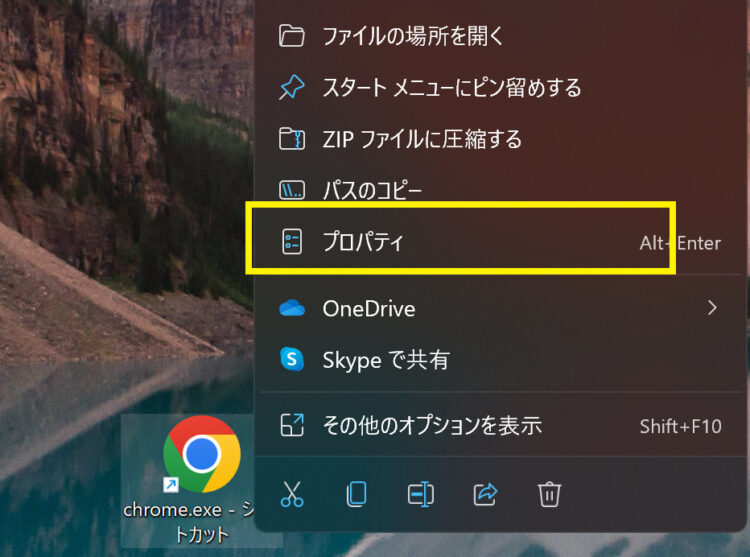Click the folder icon beside ファイルの場所を開く
Image resolution: width=750 pixels, height=557 pixels.
291,36
